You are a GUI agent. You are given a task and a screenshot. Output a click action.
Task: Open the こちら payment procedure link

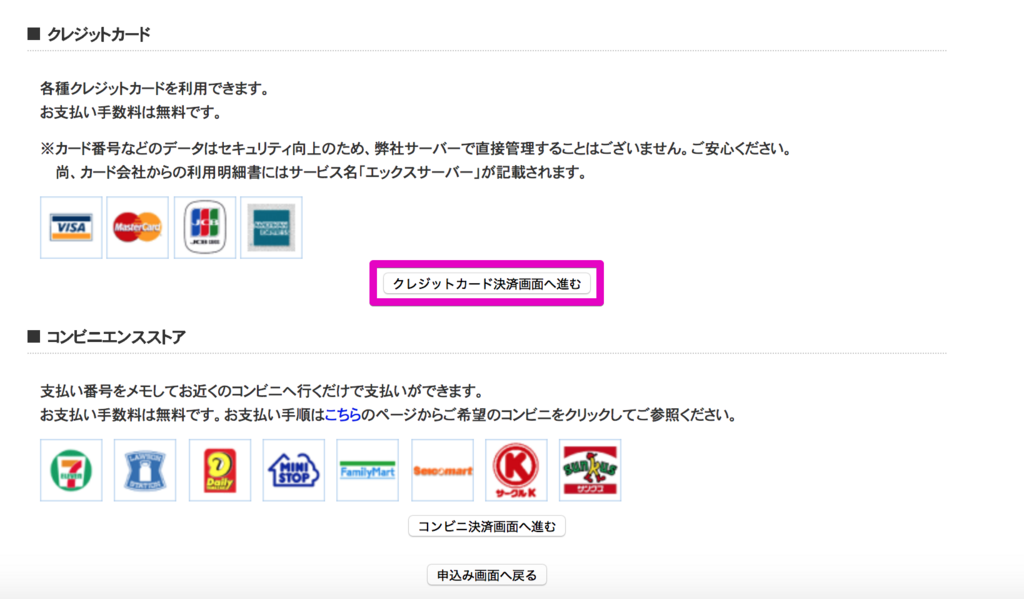tap(343, 415)
